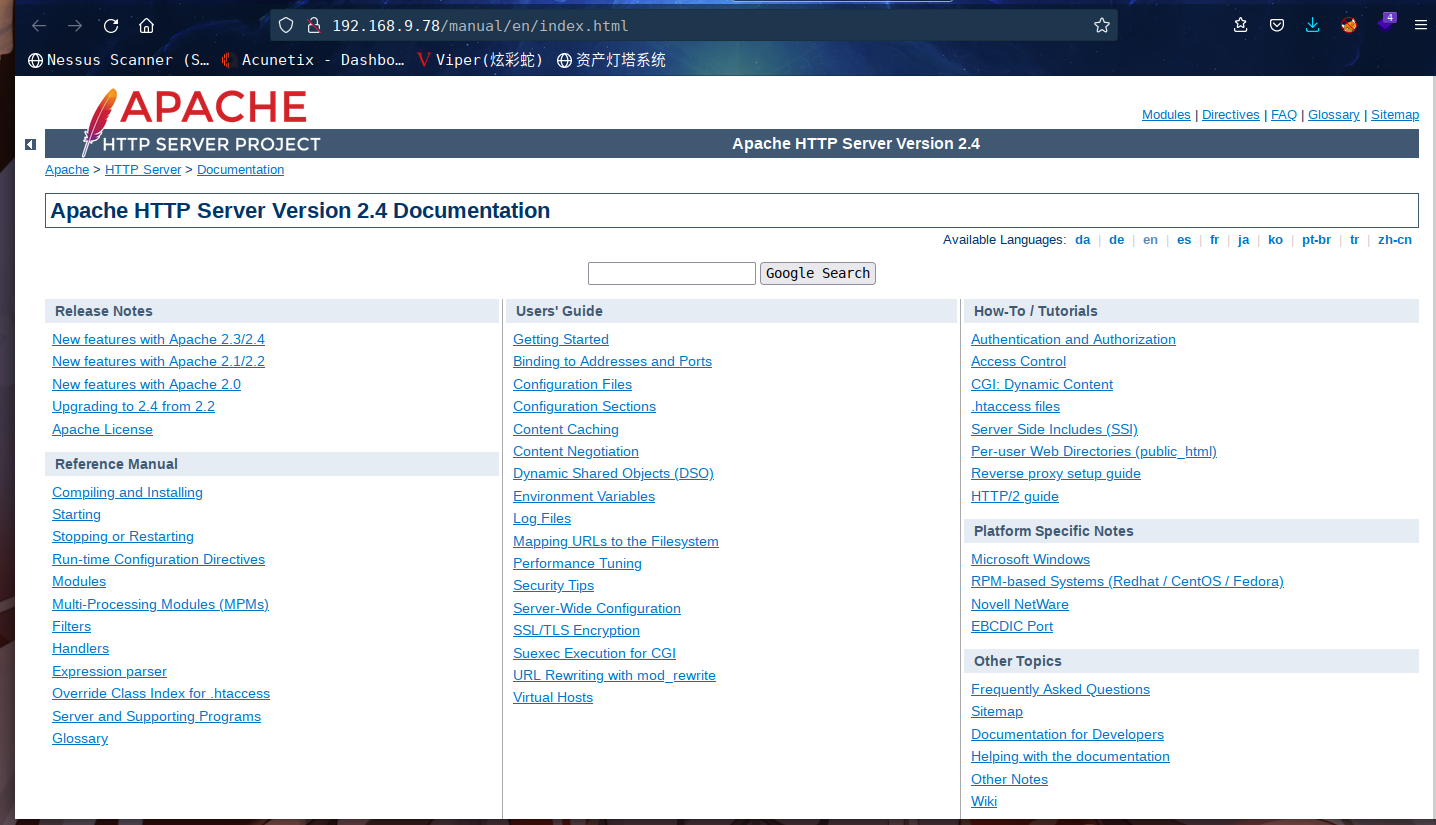Open the 资产灯塔系统 bookmark

coord(611,60)
